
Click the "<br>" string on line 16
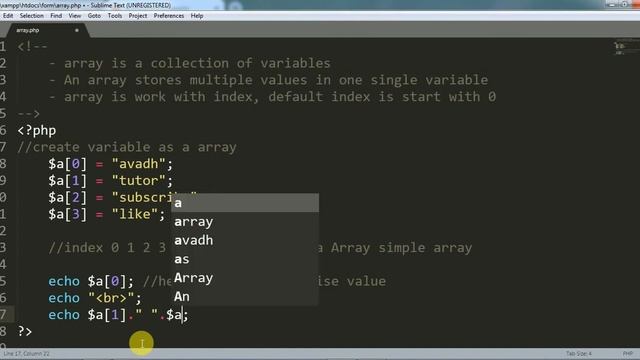(x=111, y=298)
